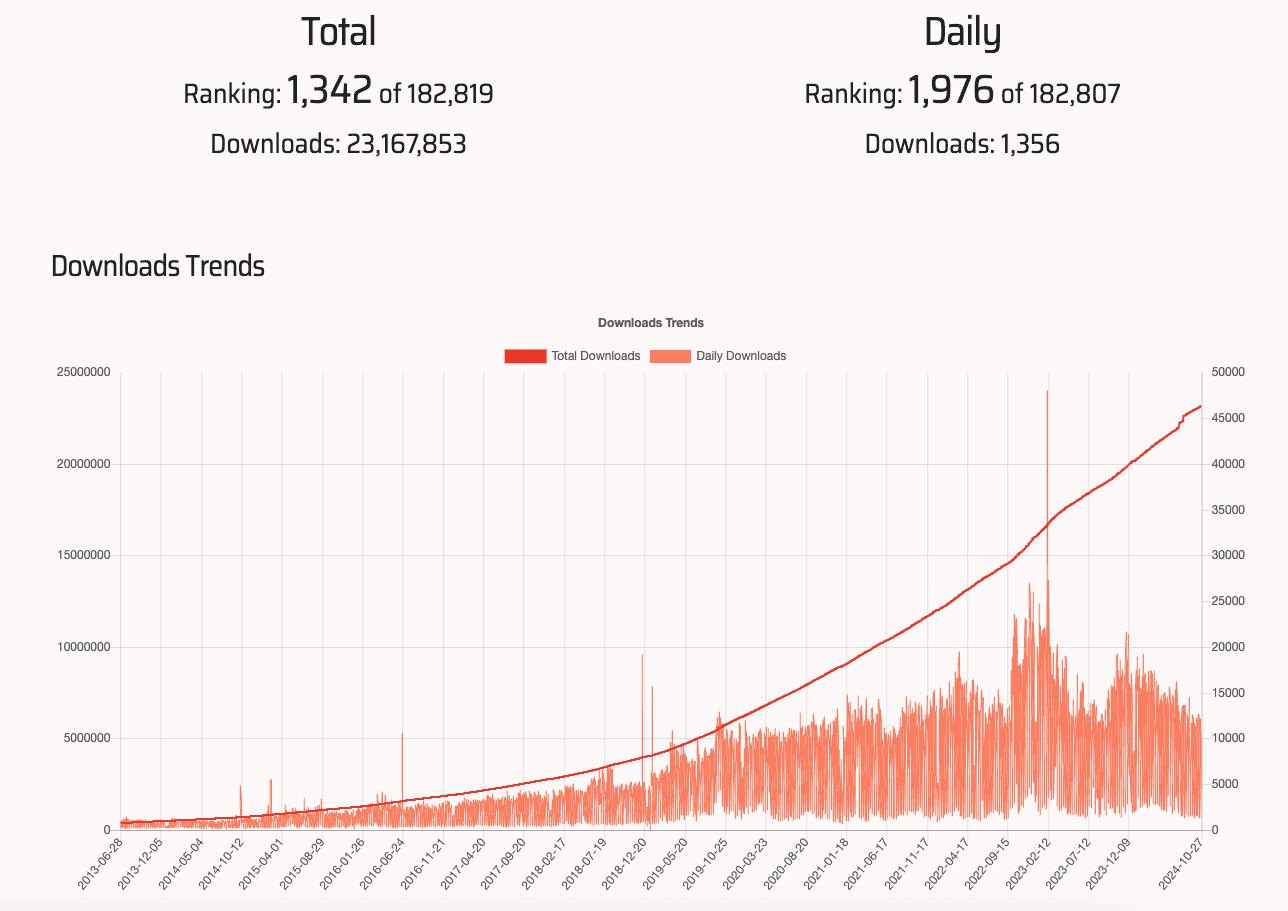Click the red Total Downloads legend swatch
This screenshot has height=911, width=1288.
(x=524, y=356)
